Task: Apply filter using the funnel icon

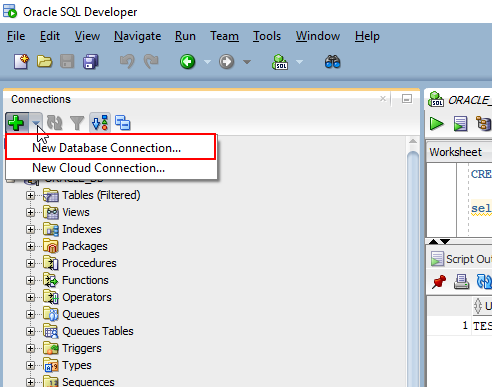Action: click(77, 123)
